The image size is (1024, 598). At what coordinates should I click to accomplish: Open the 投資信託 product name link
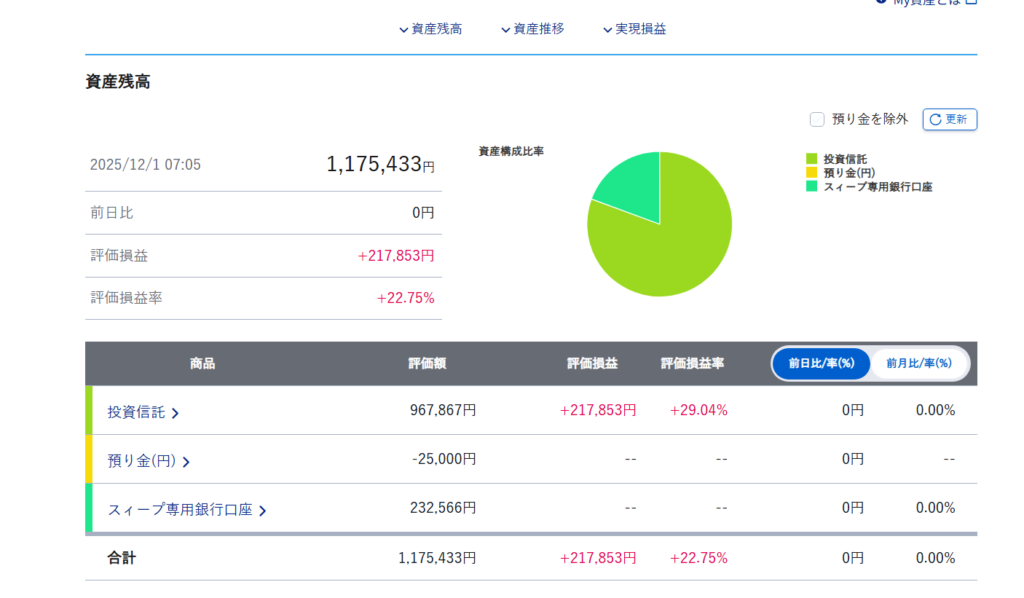(136, 412)
